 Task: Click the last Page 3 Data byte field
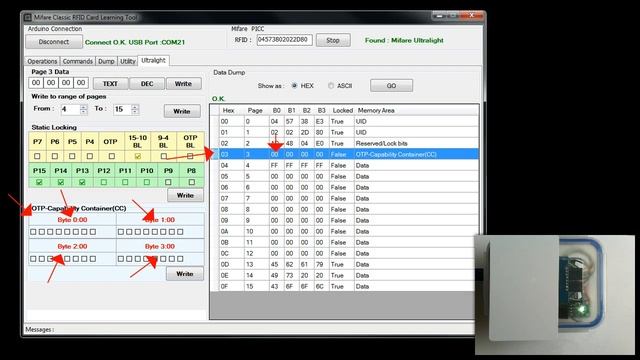[x=81, y=83]
